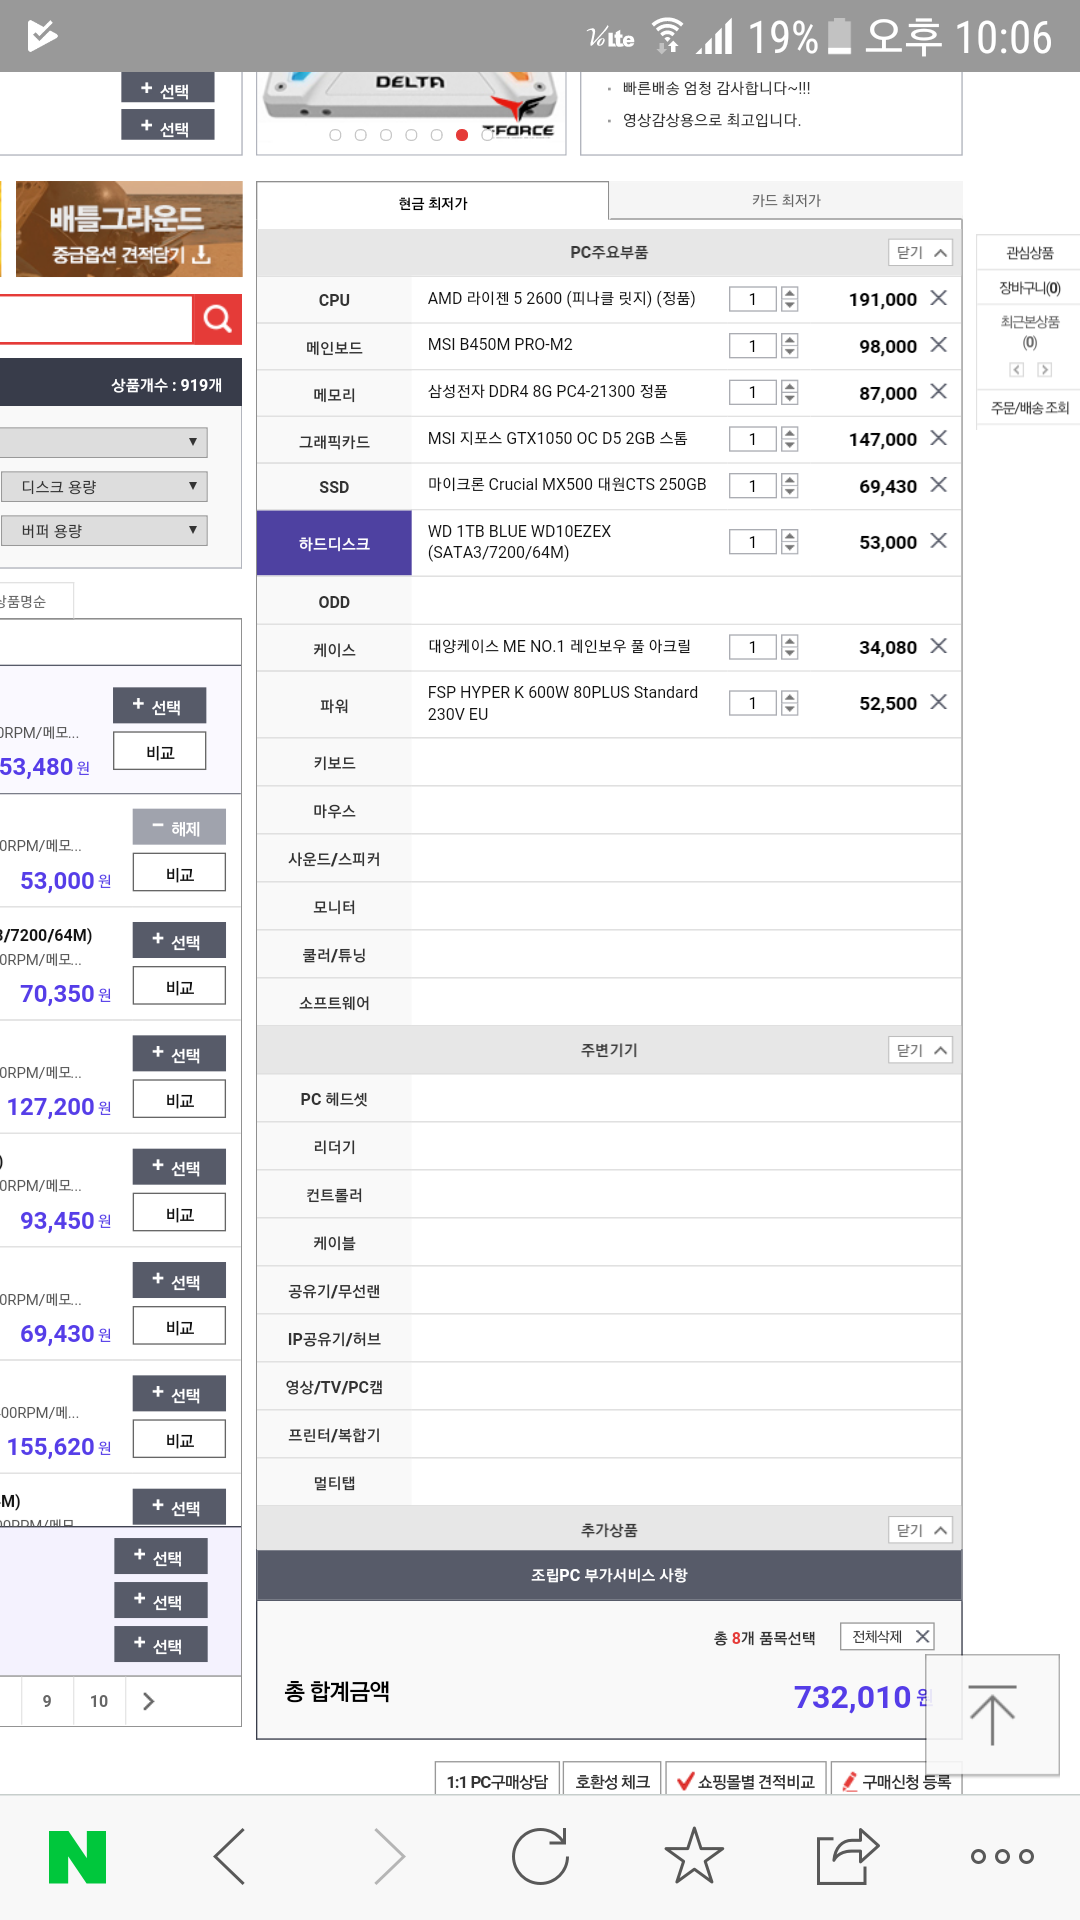The height and width of the screenshot is (1920, 1080).
Task: Switch to the 현금 최저가 tab
Action: 433,203
